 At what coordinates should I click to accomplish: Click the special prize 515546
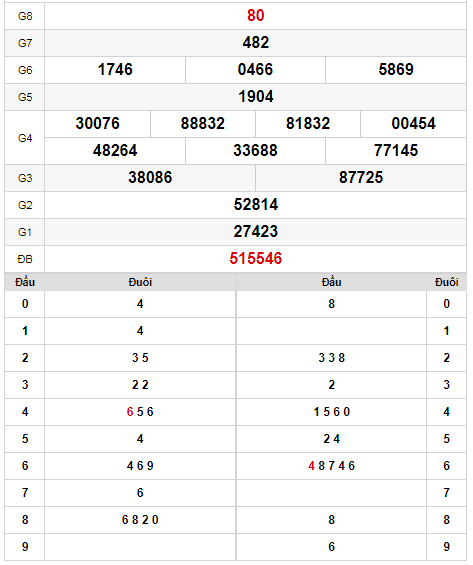pos(255,259)
